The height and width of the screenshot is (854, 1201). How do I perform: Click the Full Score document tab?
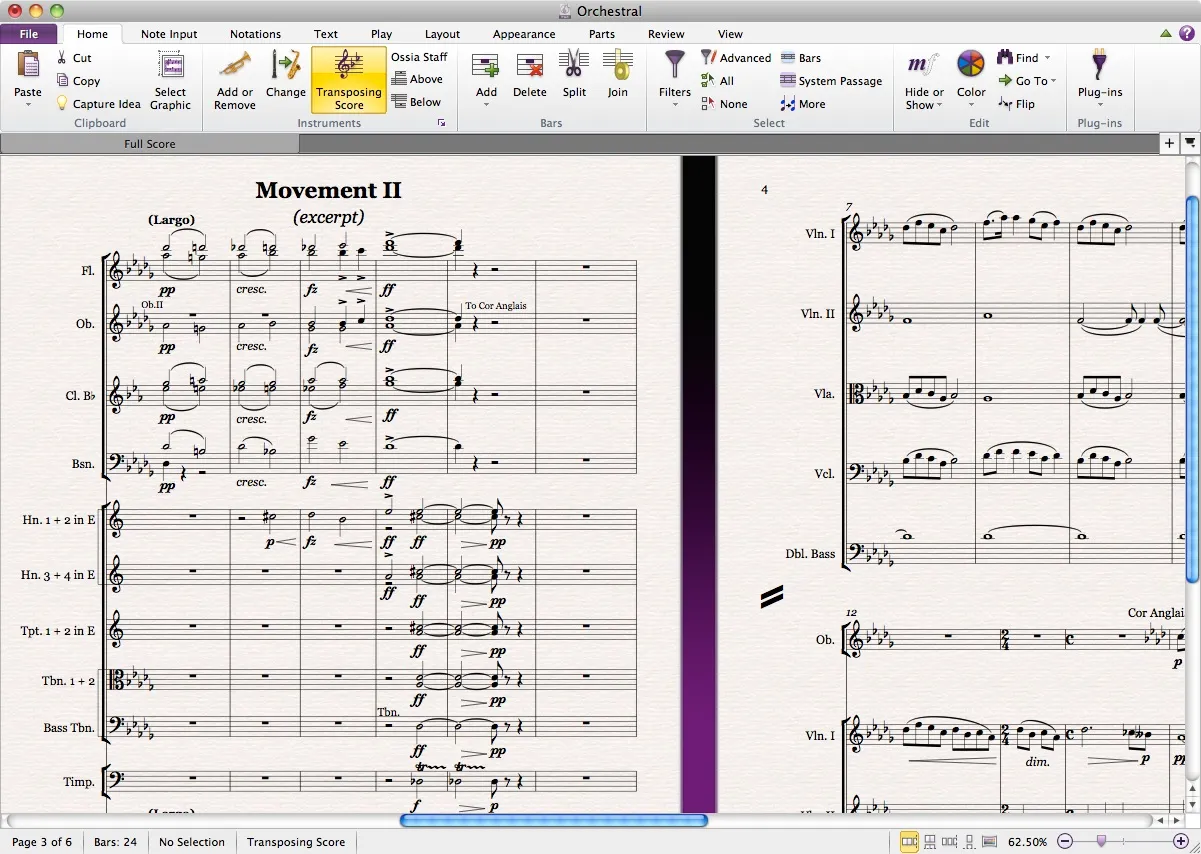150,143
